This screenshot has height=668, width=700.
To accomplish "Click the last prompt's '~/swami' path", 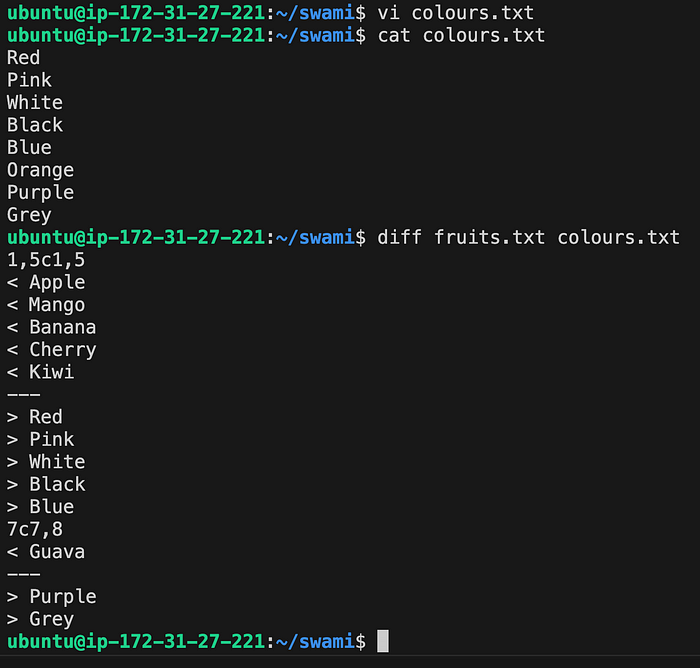I will tap(315, 641).
